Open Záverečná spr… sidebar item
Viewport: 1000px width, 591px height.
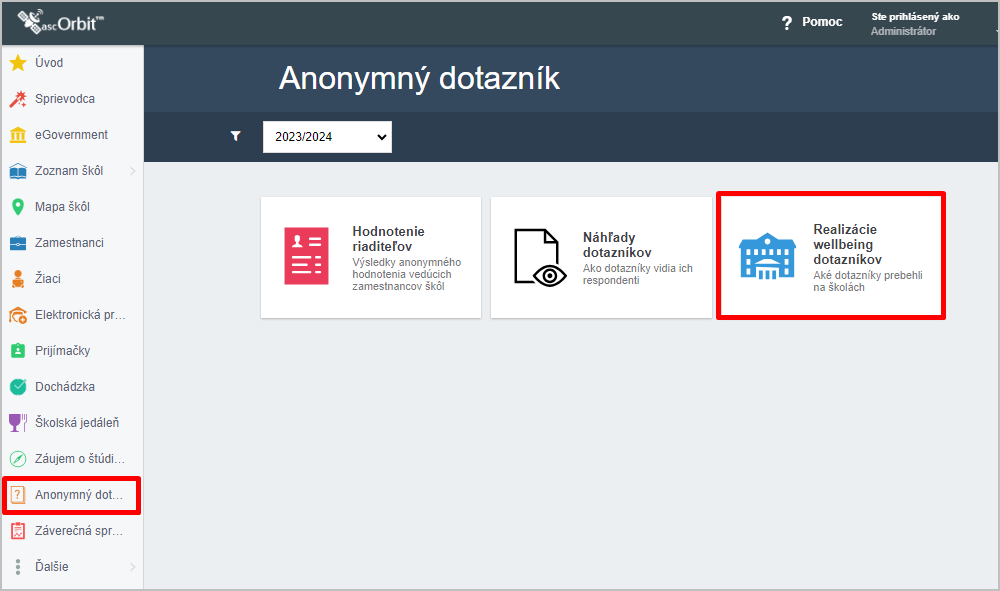(72, 530)
